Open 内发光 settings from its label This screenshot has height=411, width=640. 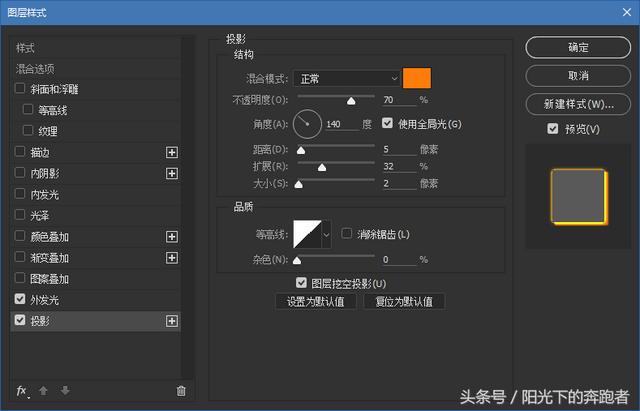click(44, 195)
